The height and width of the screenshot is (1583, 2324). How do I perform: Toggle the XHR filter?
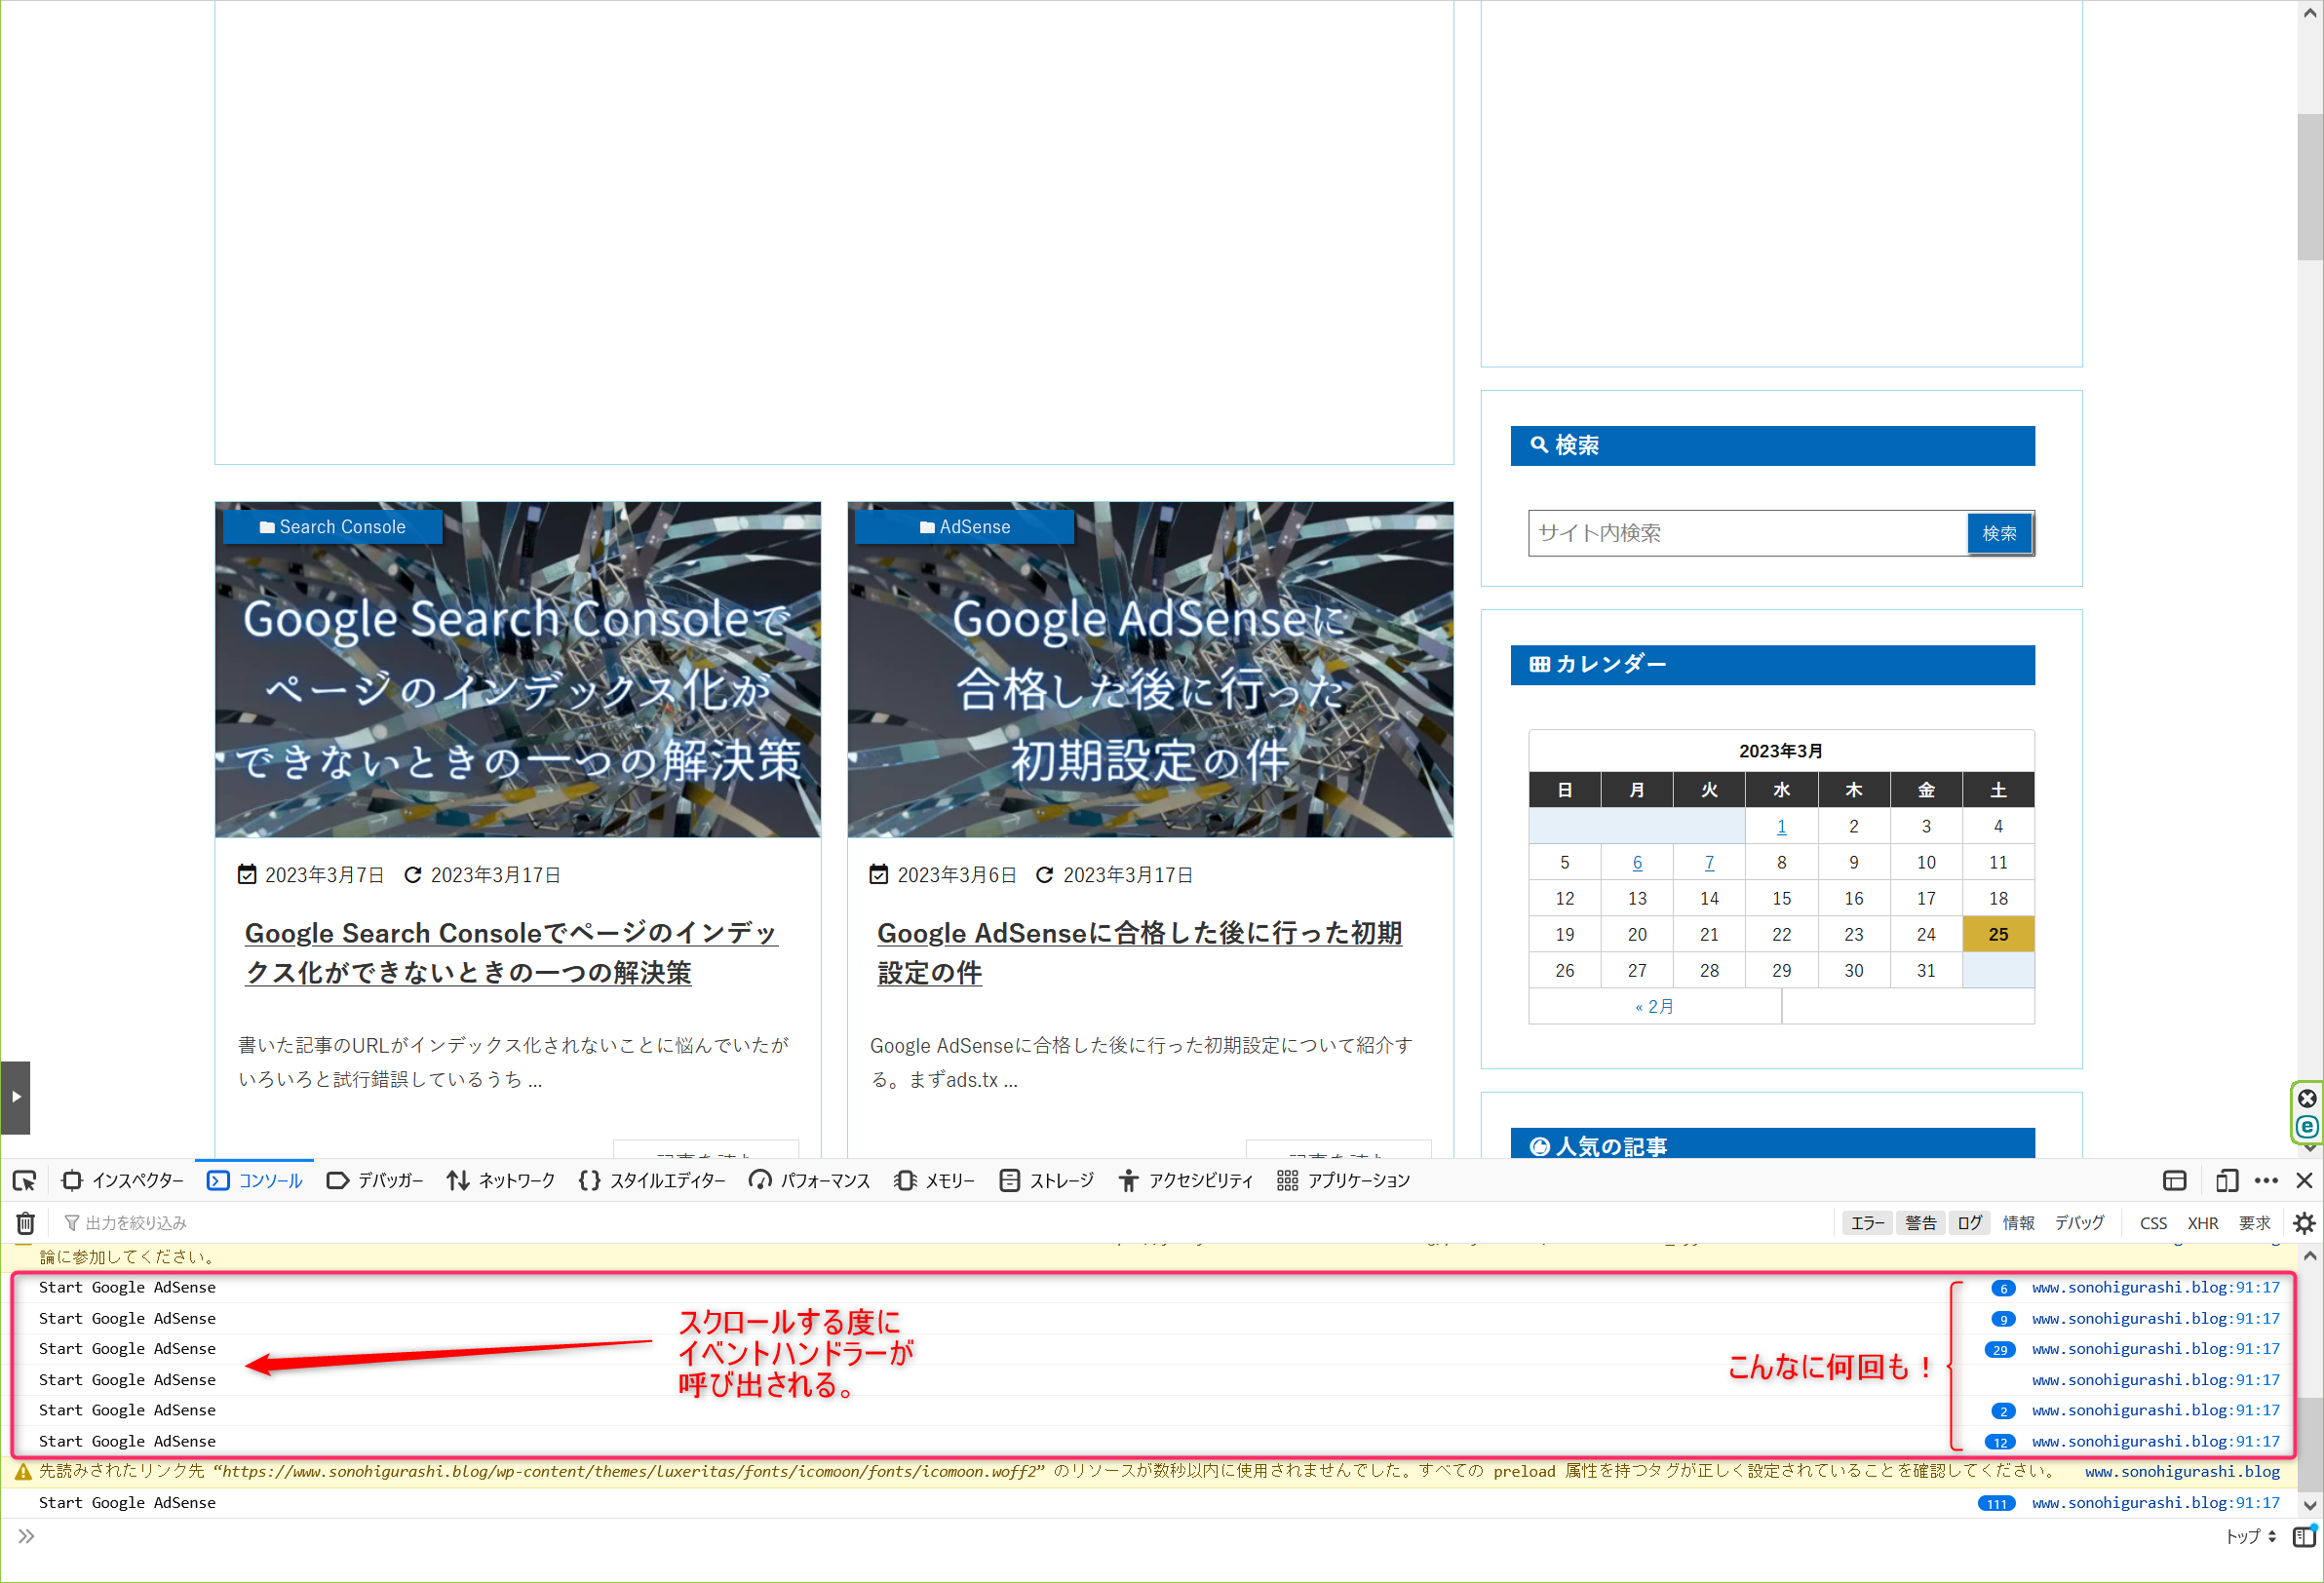click(x=2203, y=1223)
